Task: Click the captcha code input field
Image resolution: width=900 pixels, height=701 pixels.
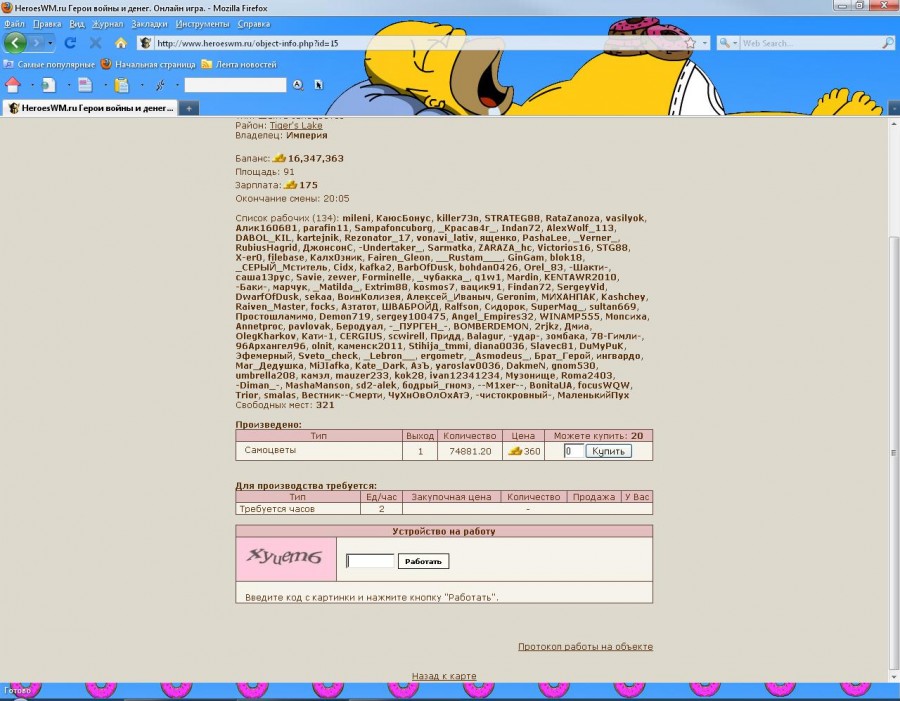Action: tap(370, 561)
